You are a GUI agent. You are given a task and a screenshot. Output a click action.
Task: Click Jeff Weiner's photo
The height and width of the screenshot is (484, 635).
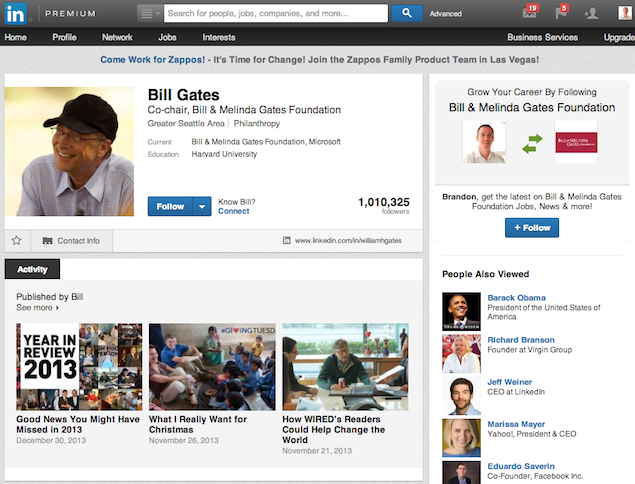pos(461,396)
